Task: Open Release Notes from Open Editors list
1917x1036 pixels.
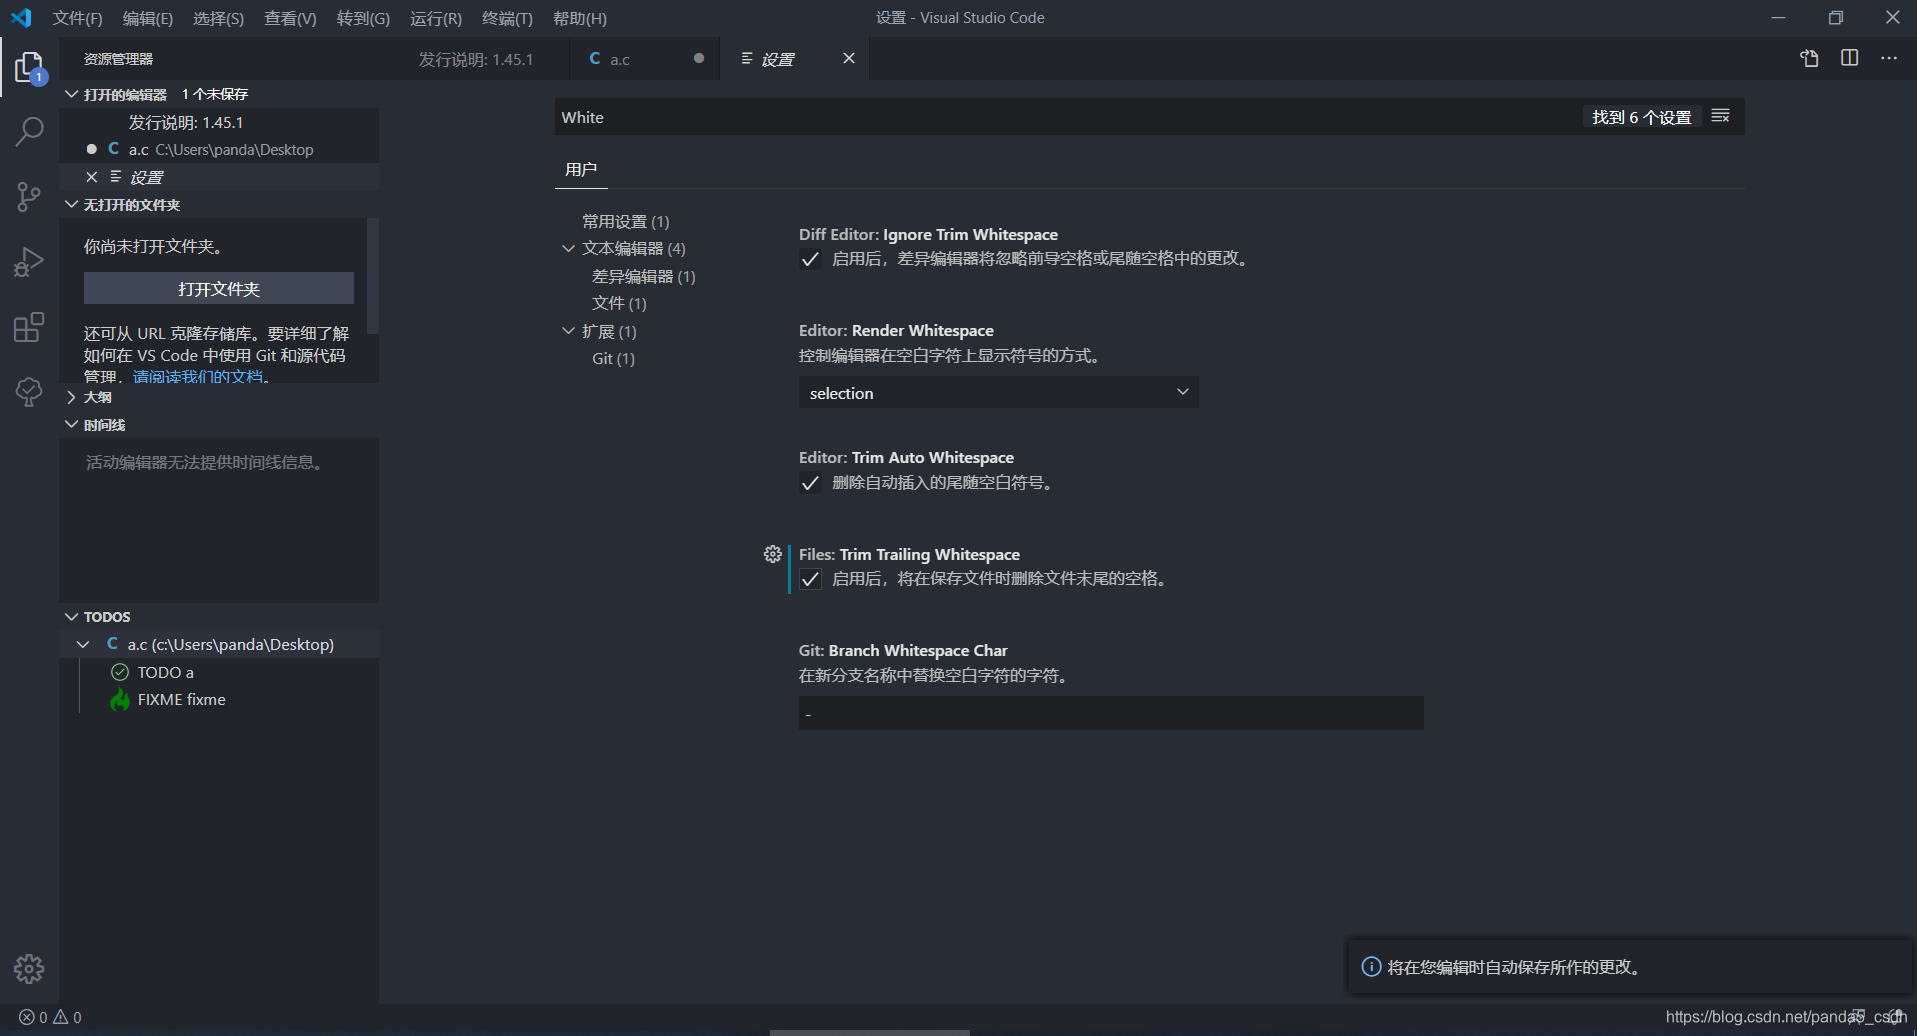Action: point(219,122)
